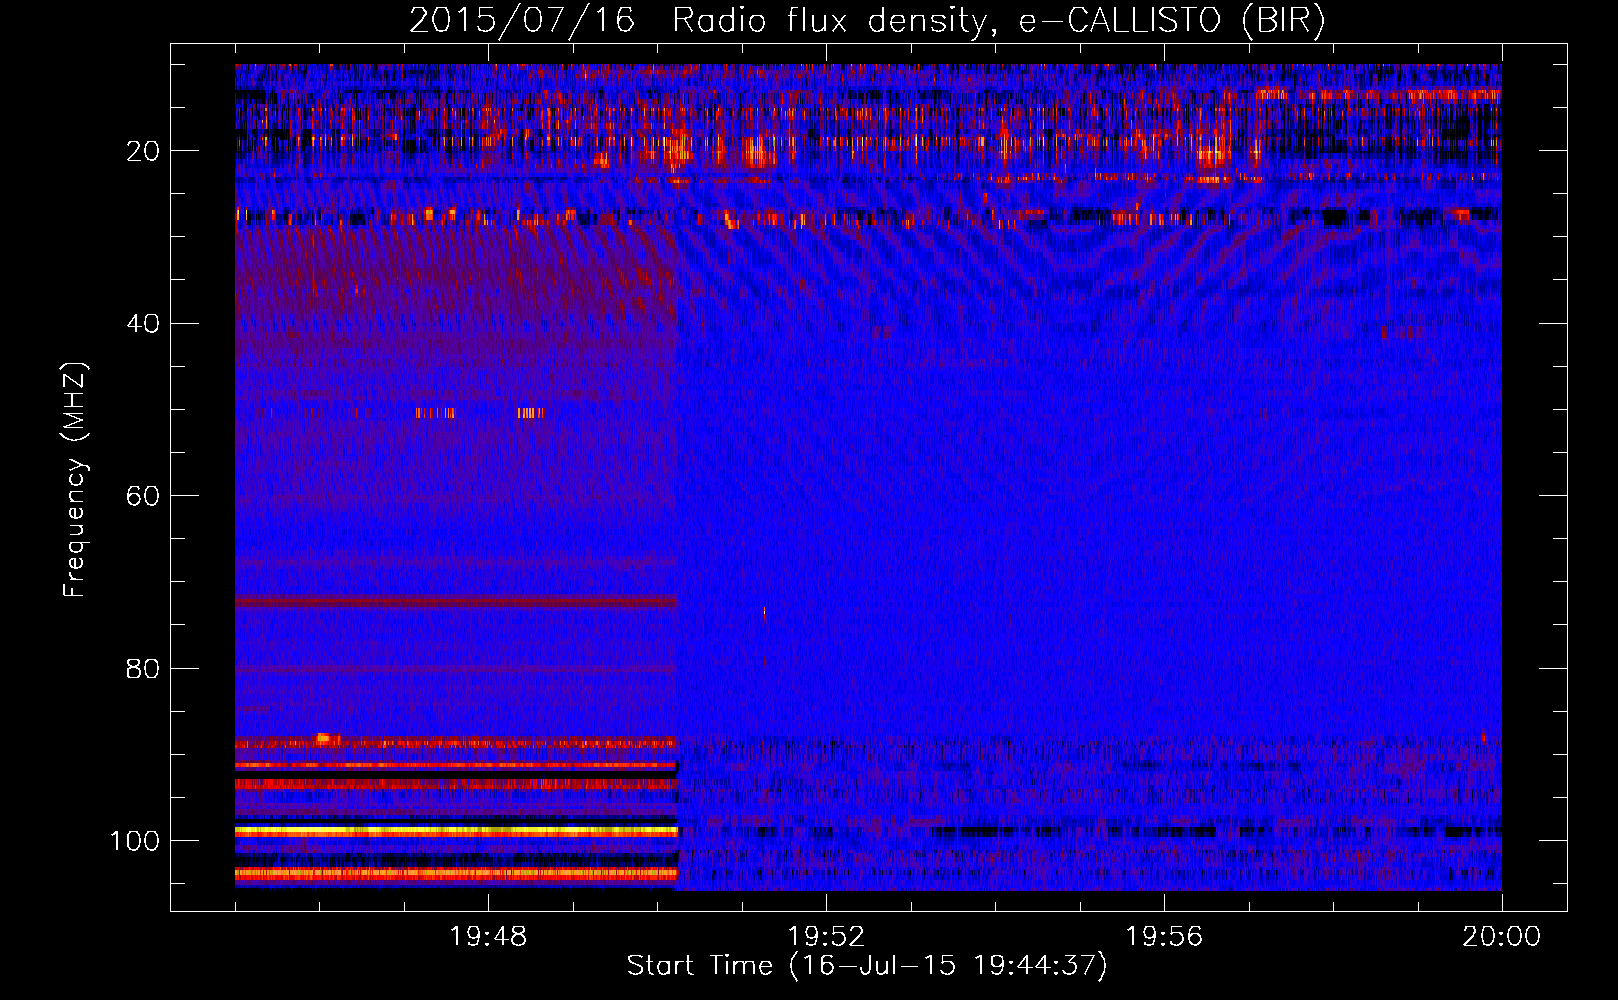Click the 'Frequency (MHZ)' vertical axis label
Screen dimensions: 1618x1000
pos(75,480)
